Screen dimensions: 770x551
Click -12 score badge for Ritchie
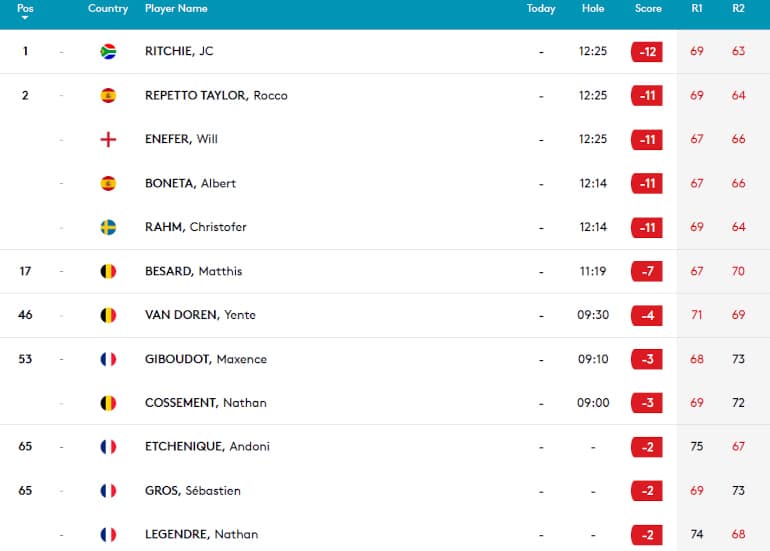tap(647, 52)
